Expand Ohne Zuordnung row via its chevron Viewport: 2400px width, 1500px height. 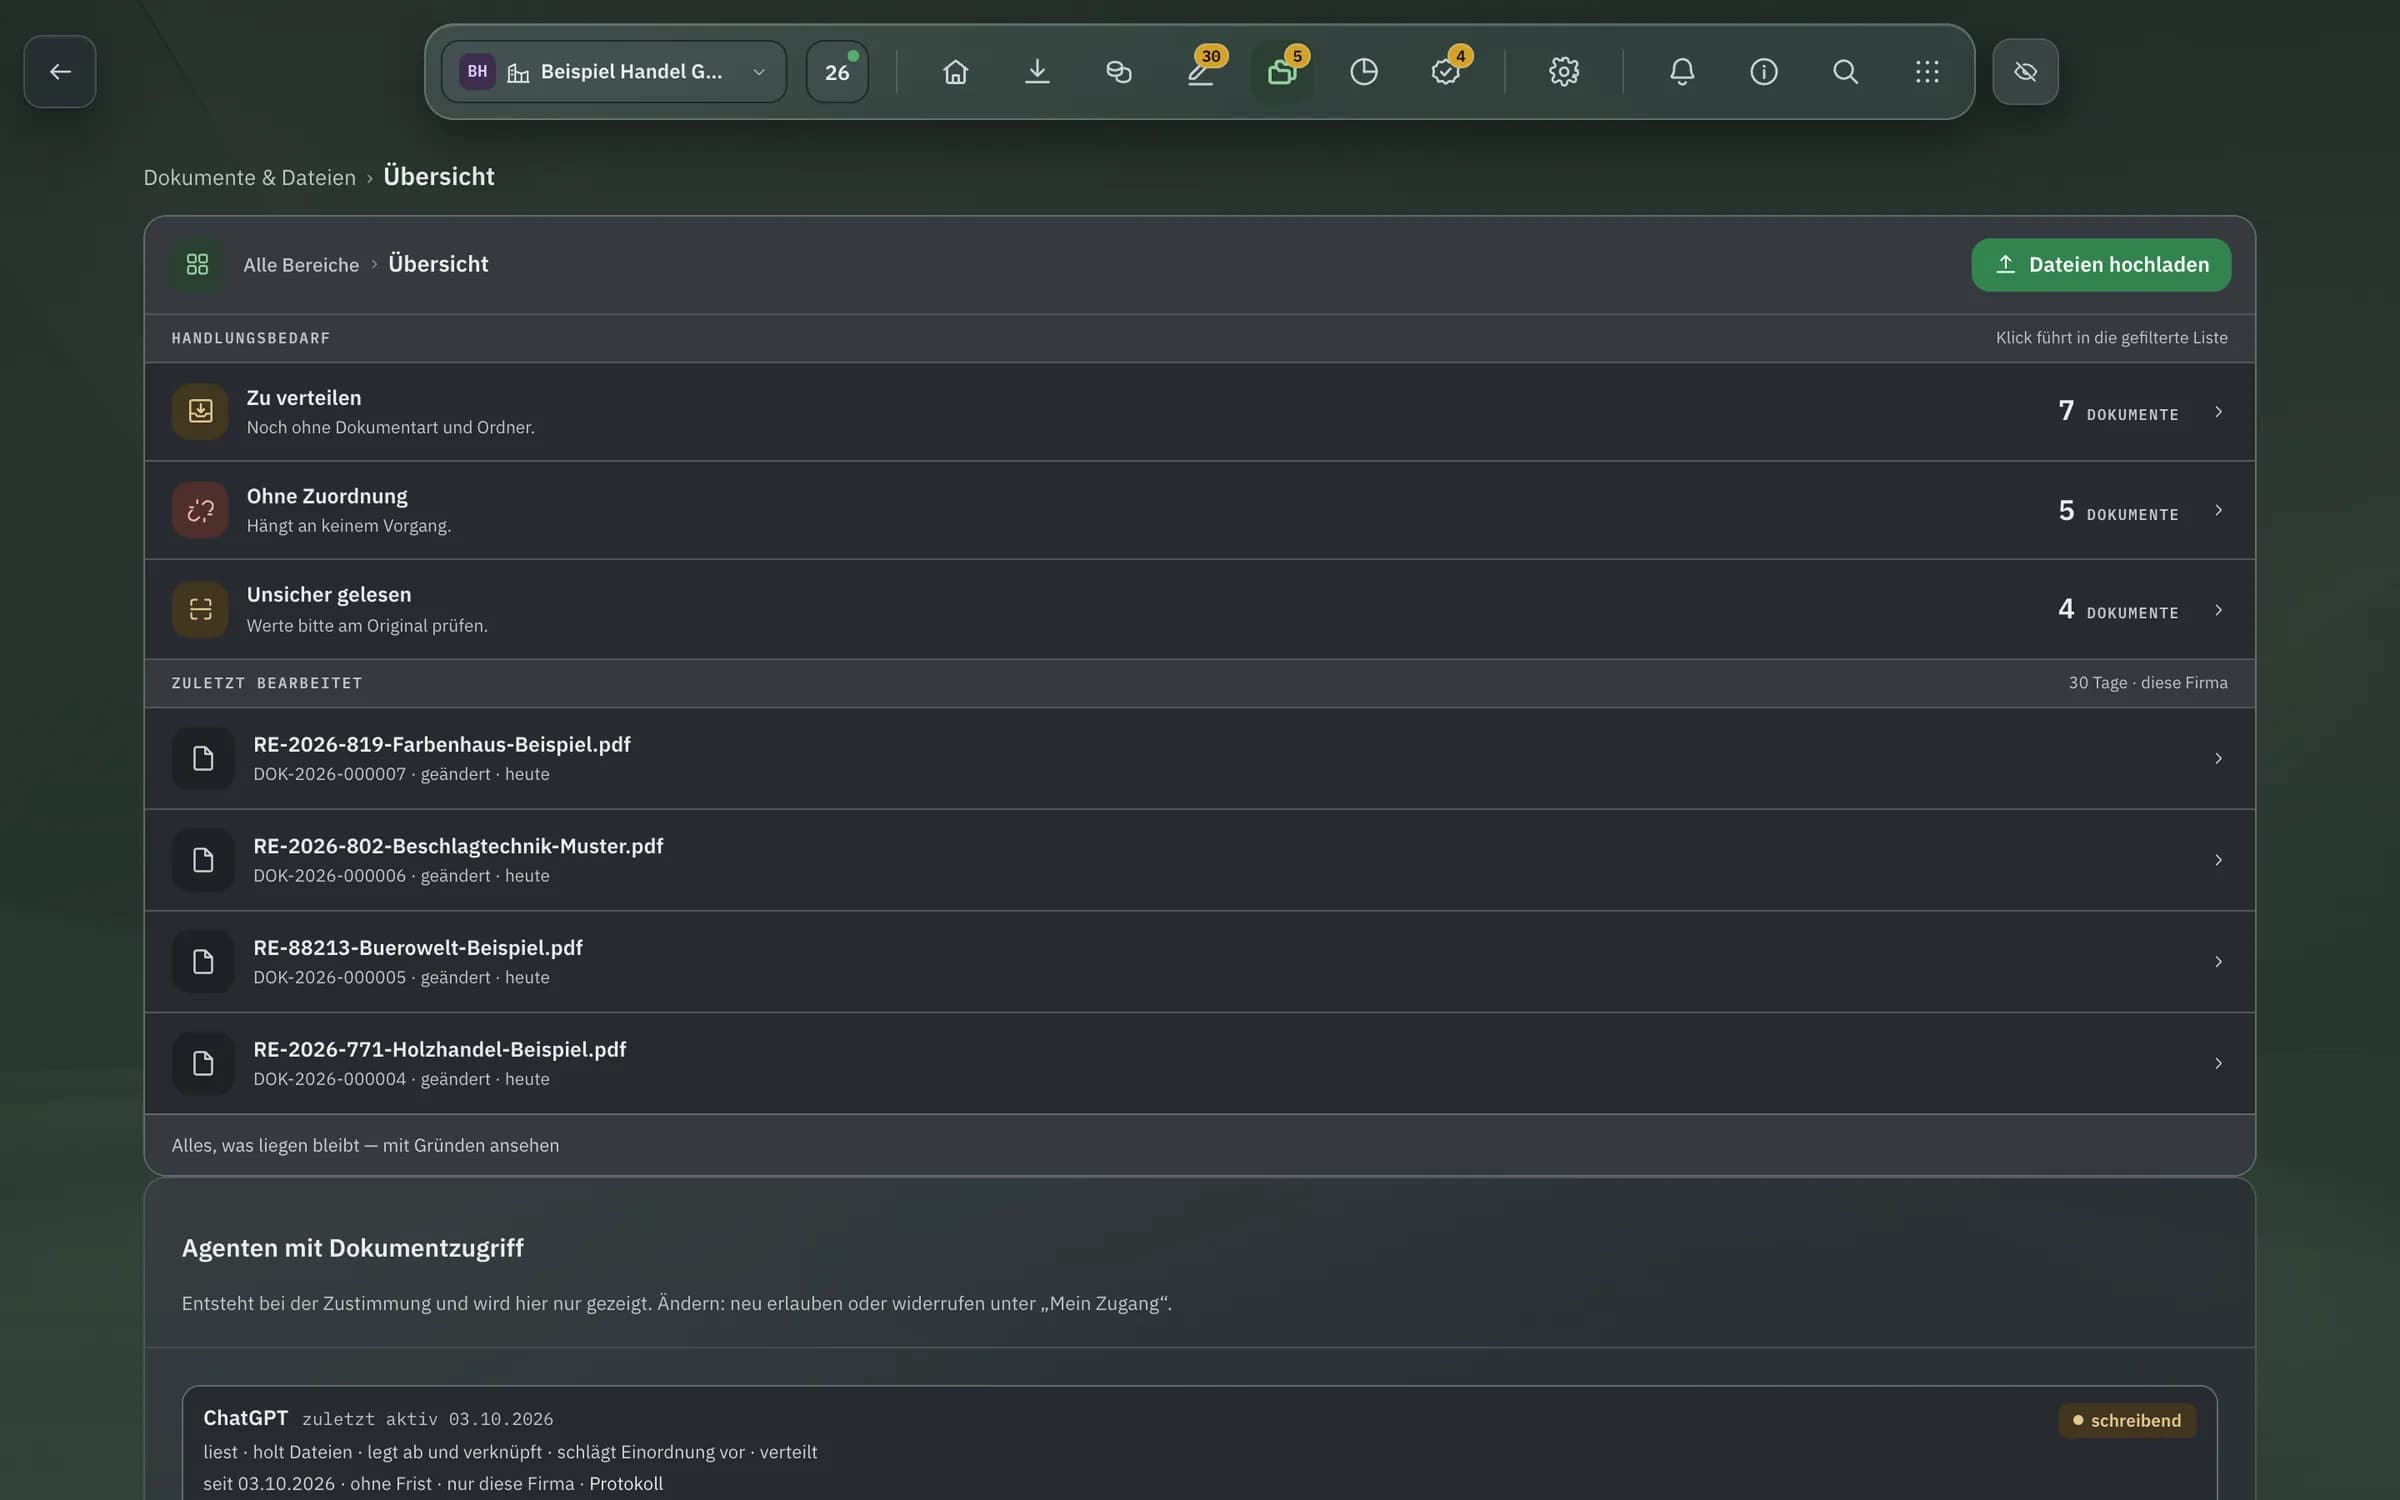[2218, 510]
